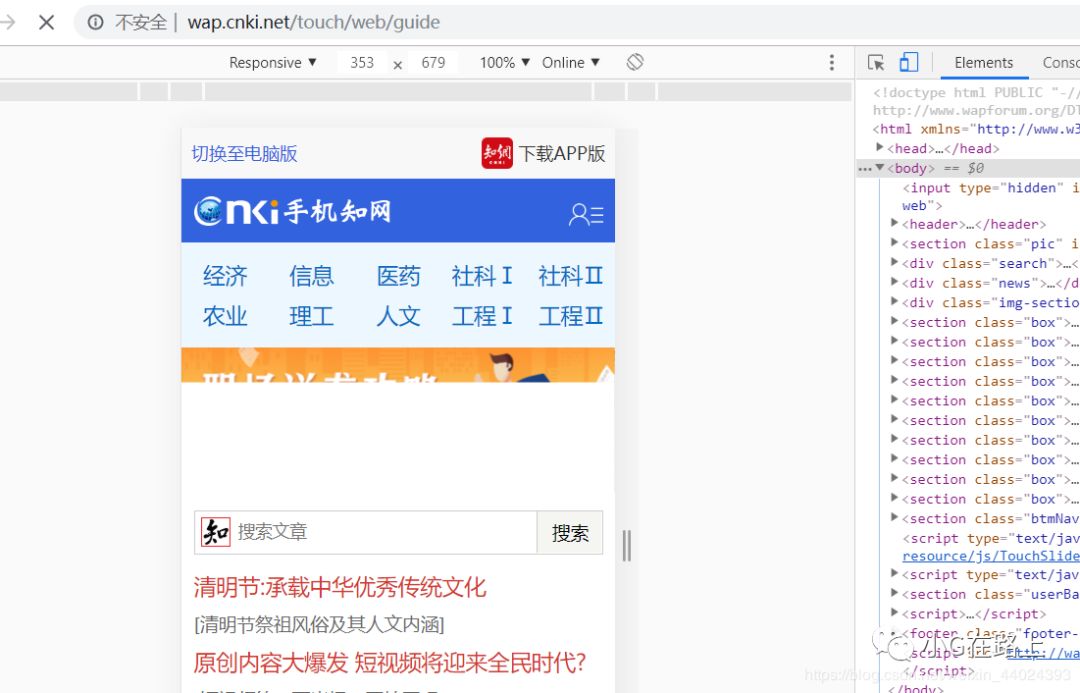1080x693 pixels.
Task: Click the address bar URL wap.cnki.net
Action: (314, 23)
